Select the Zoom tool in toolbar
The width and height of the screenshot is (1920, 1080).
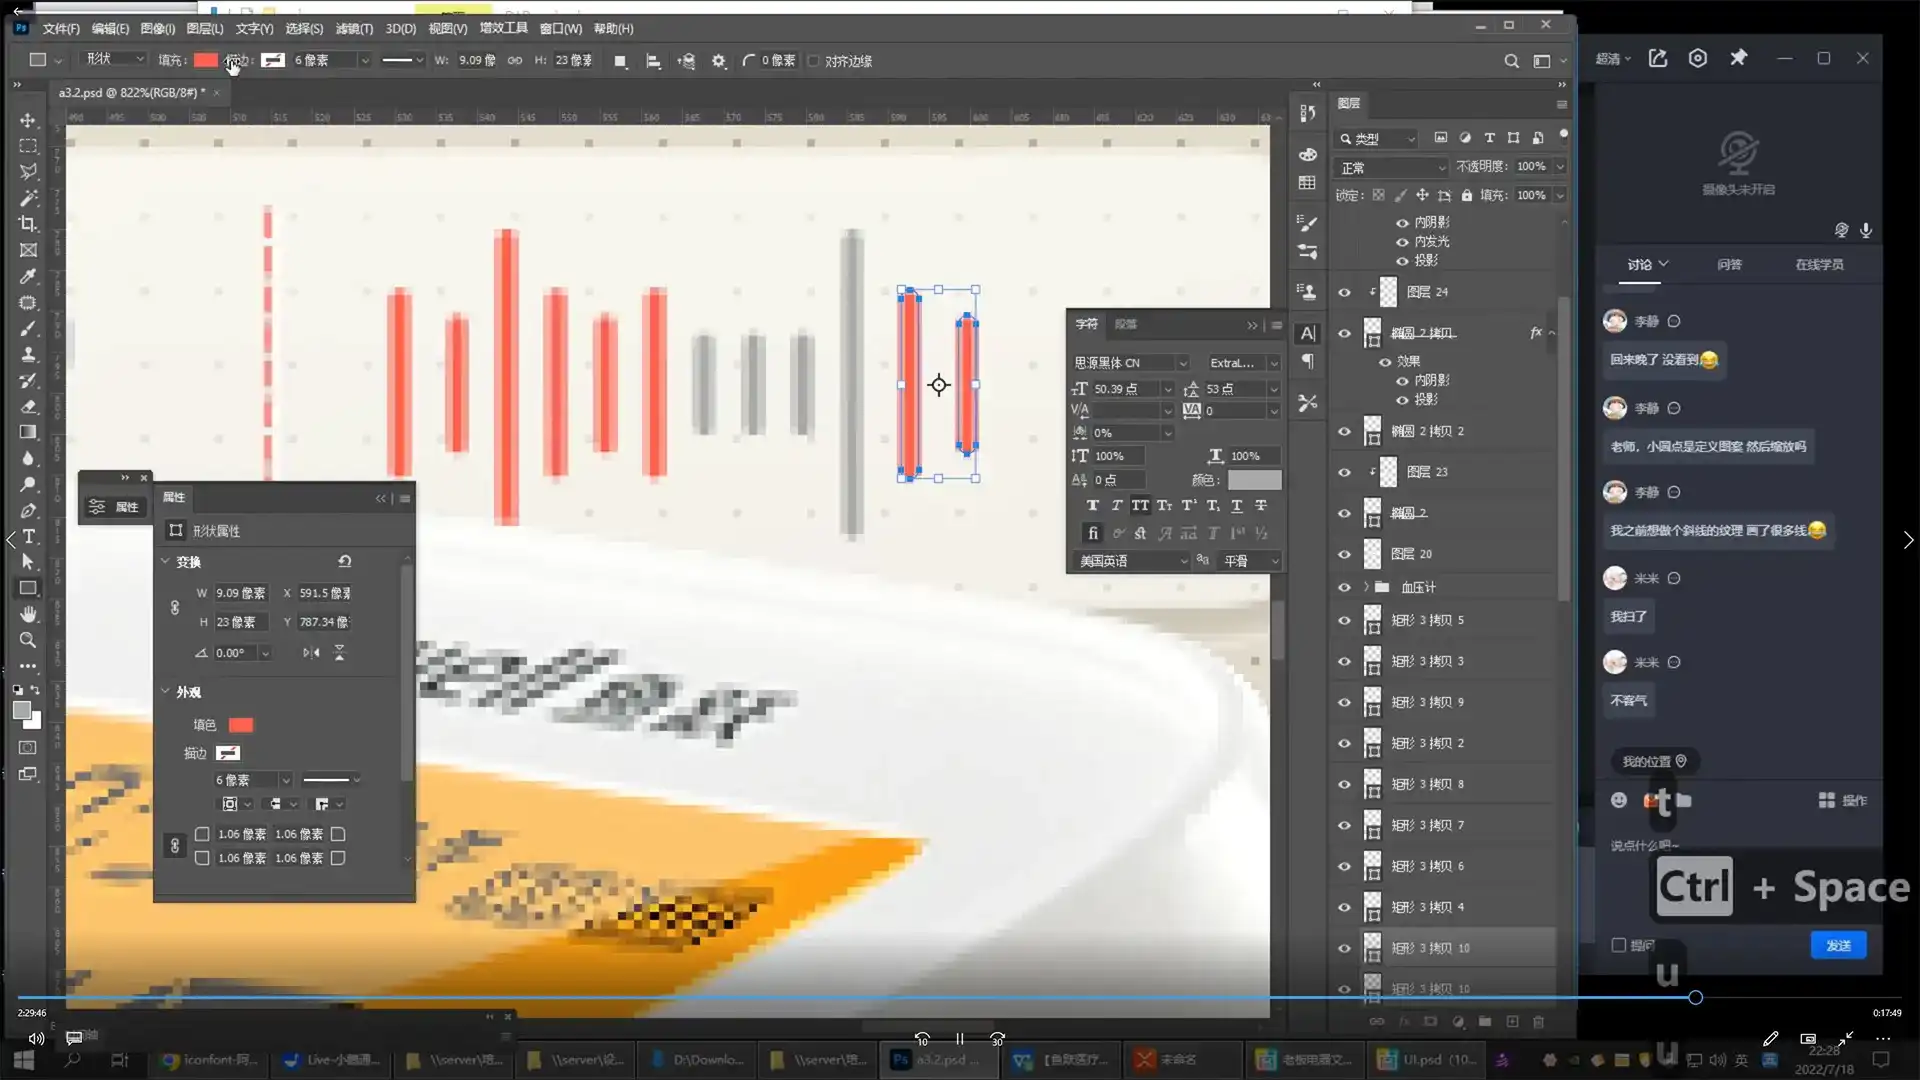point(28,640)
